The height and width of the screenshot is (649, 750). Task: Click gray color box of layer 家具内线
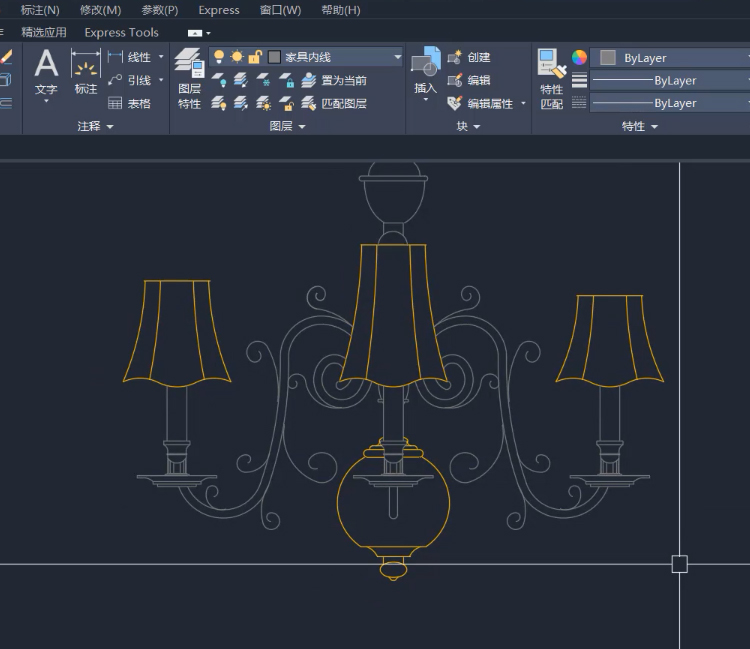click(274, 57)
